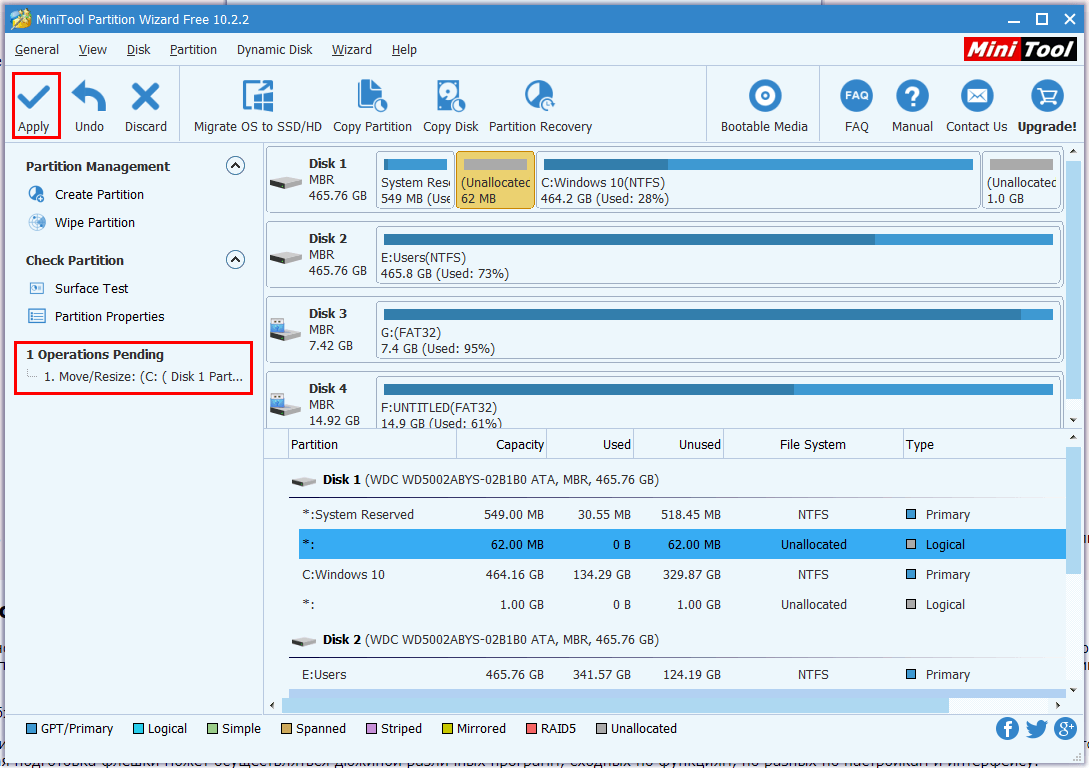Image resolution: width=1089 pixels, height=768 pixels.
Task: Open the View menu
Action: [92, 50]
